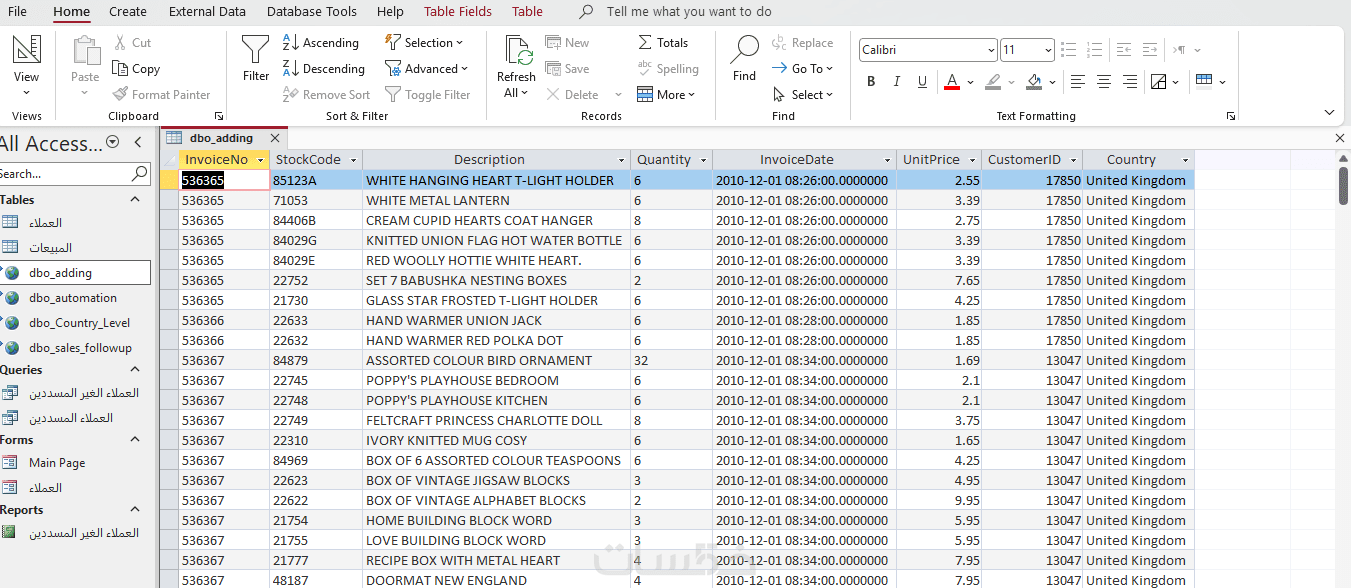Open the font color picker arrow
This screenshot has height=588, width=1351.
tap(971, 82)
